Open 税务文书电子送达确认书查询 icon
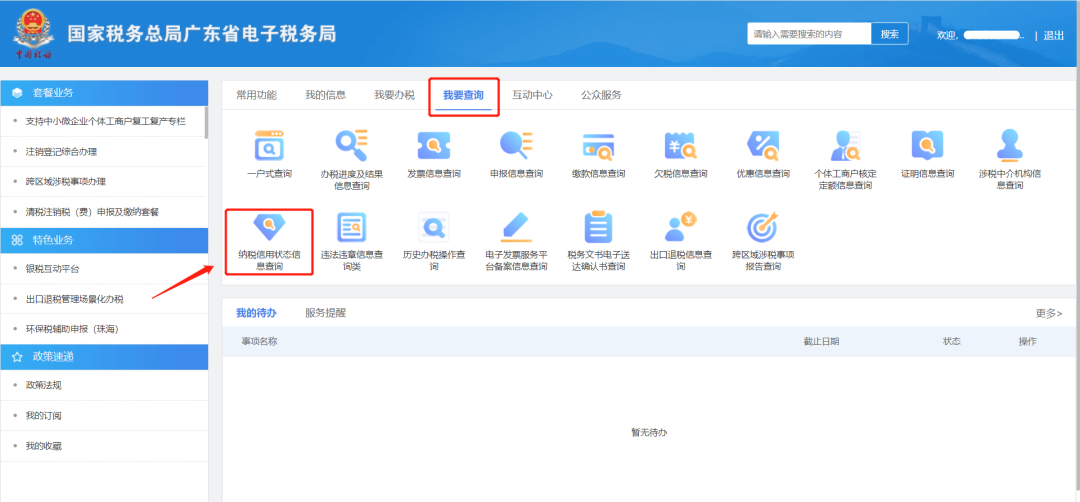1080x502 pixels. pyautogui.click(x=598, y=227)
